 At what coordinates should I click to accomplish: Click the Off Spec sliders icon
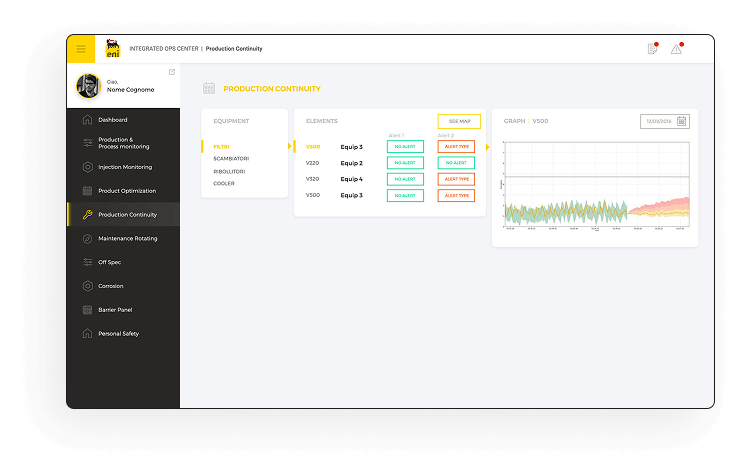point(87,262)
